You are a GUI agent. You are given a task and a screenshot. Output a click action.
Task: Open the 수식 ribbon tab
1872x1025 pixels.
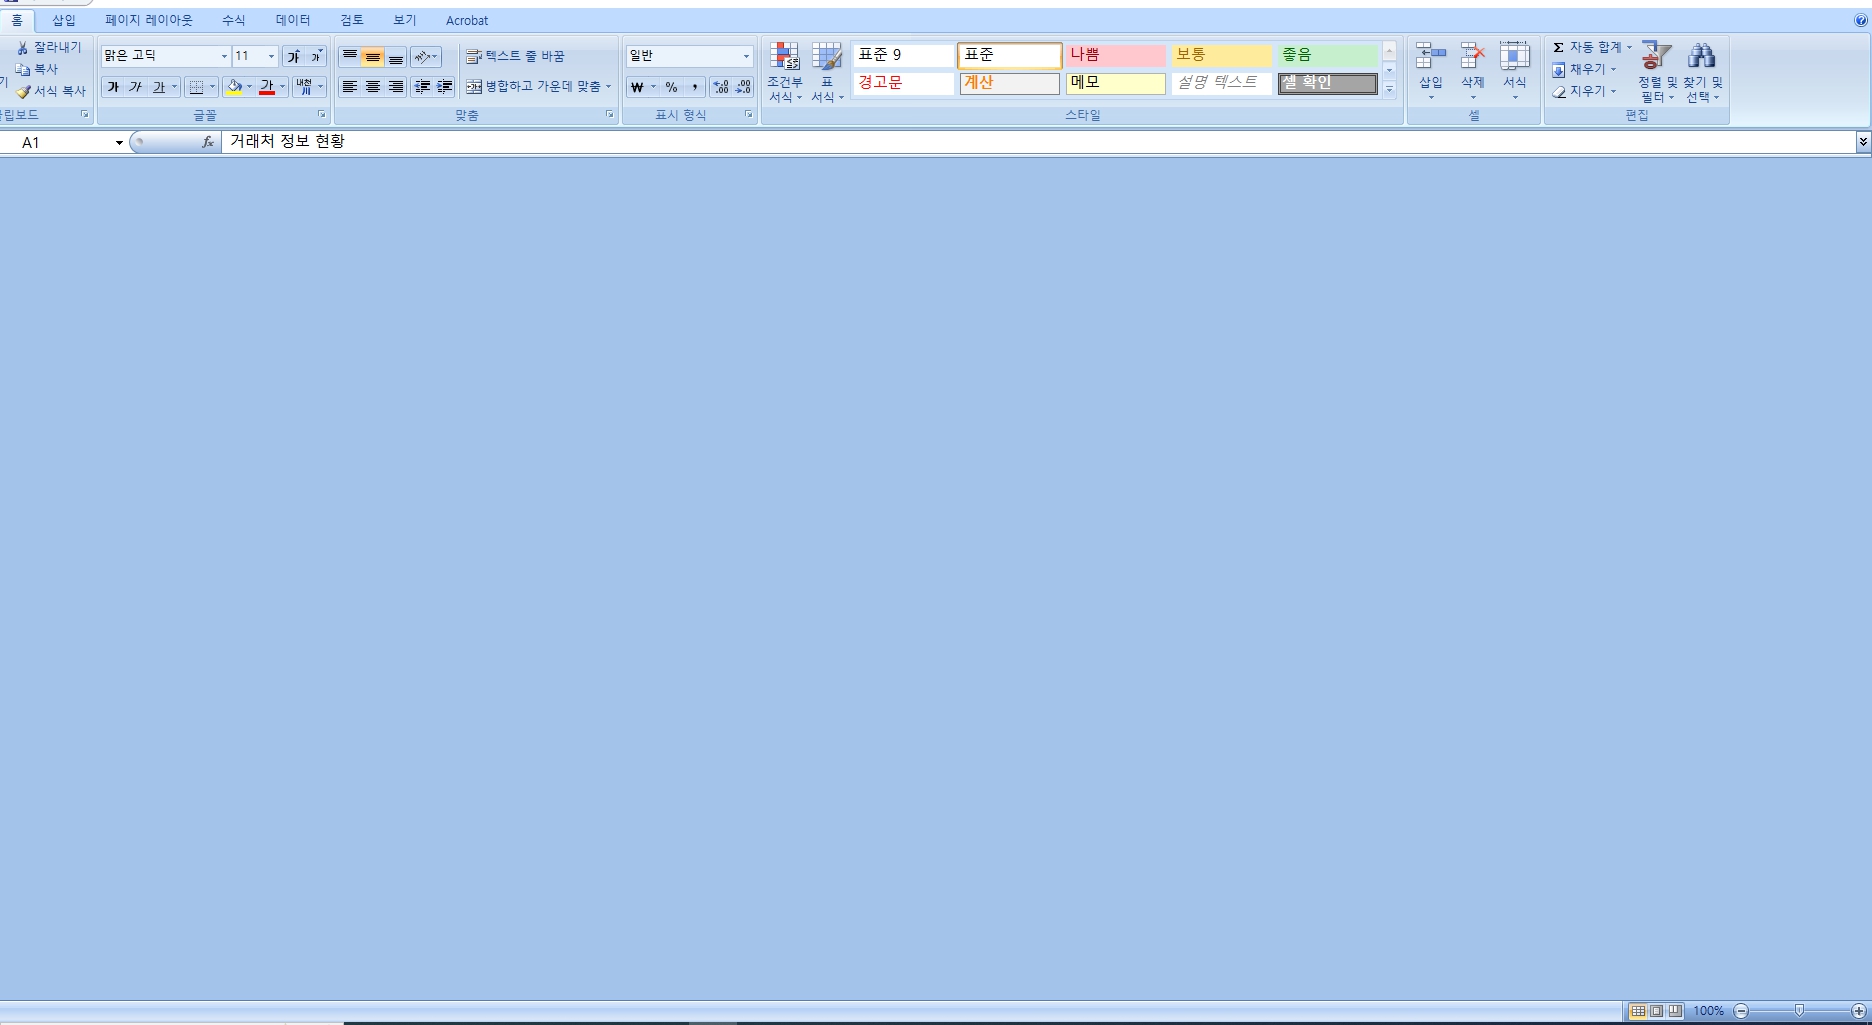233,20
